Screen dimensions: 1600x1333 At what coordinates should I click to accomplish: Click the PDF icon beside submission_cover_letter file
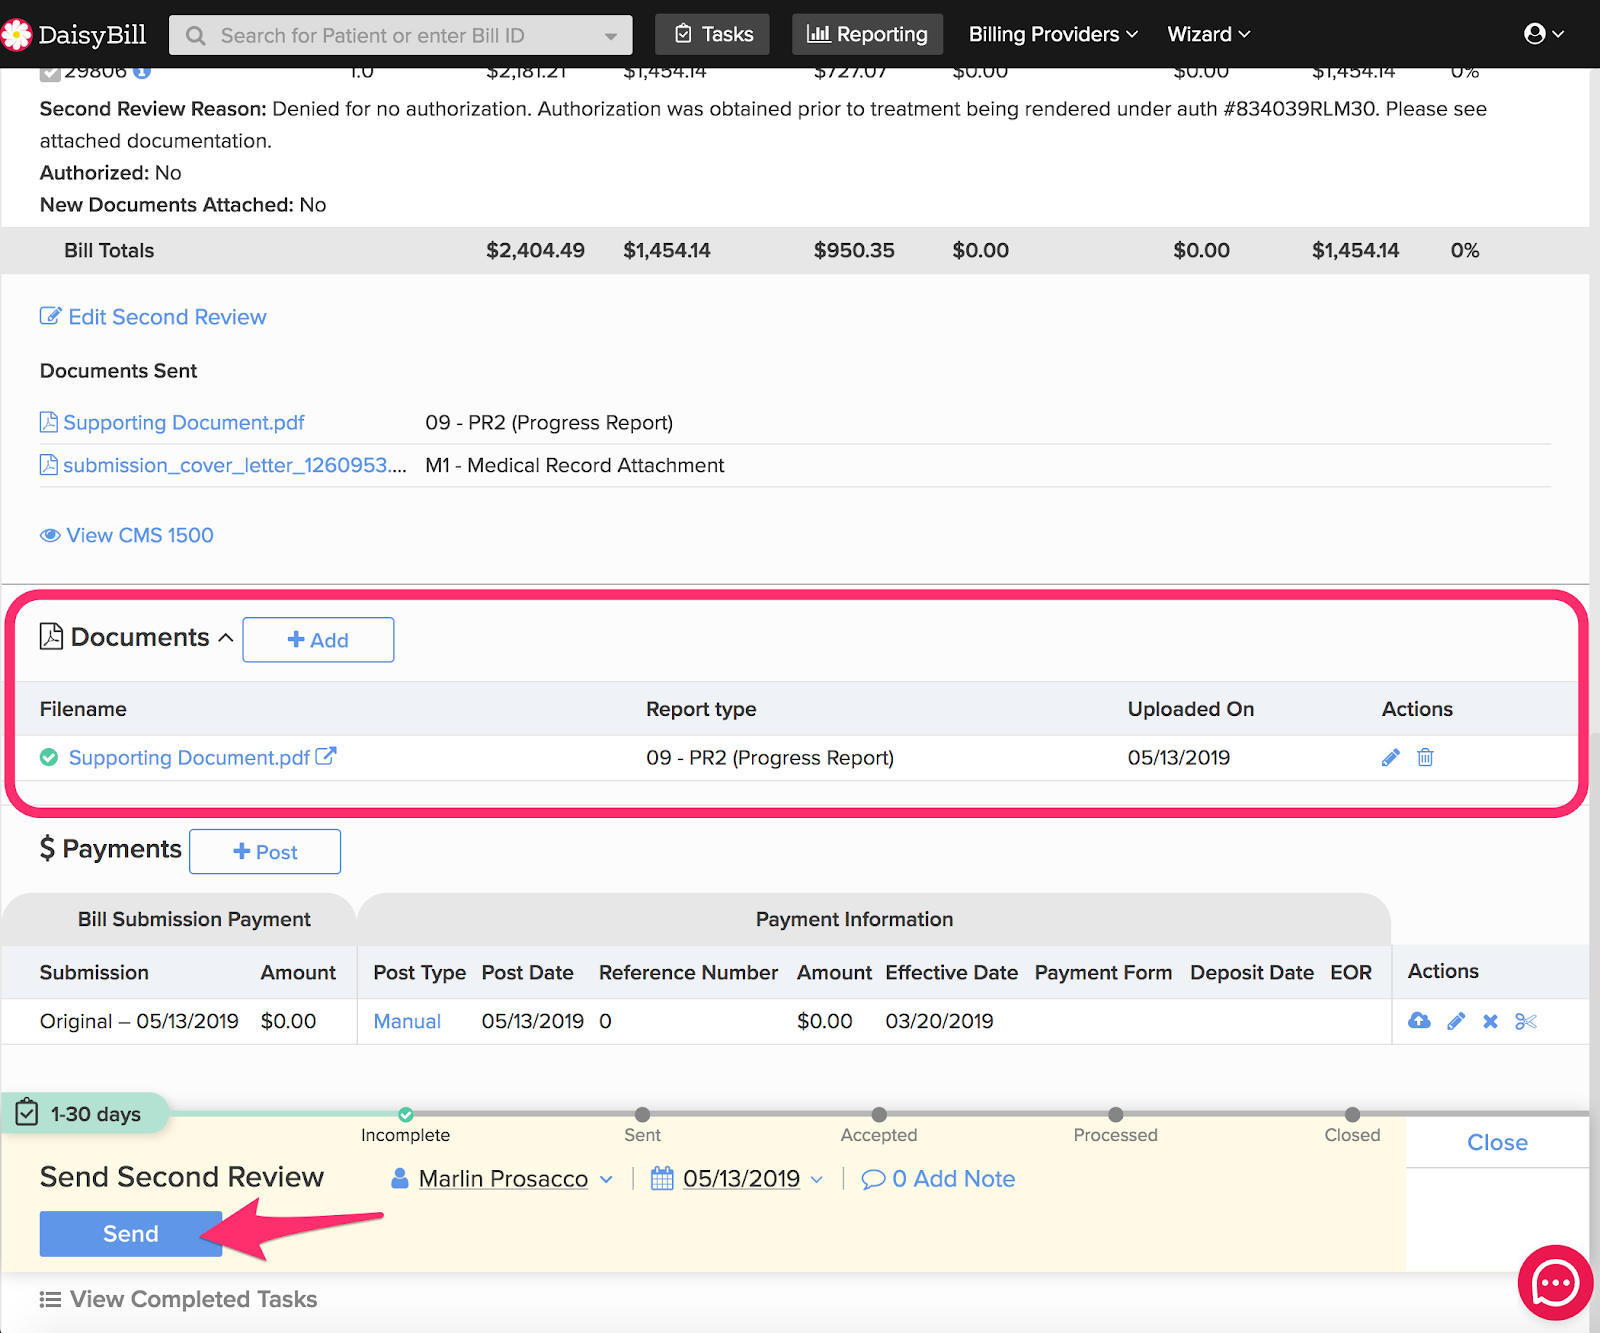(48, 465)
